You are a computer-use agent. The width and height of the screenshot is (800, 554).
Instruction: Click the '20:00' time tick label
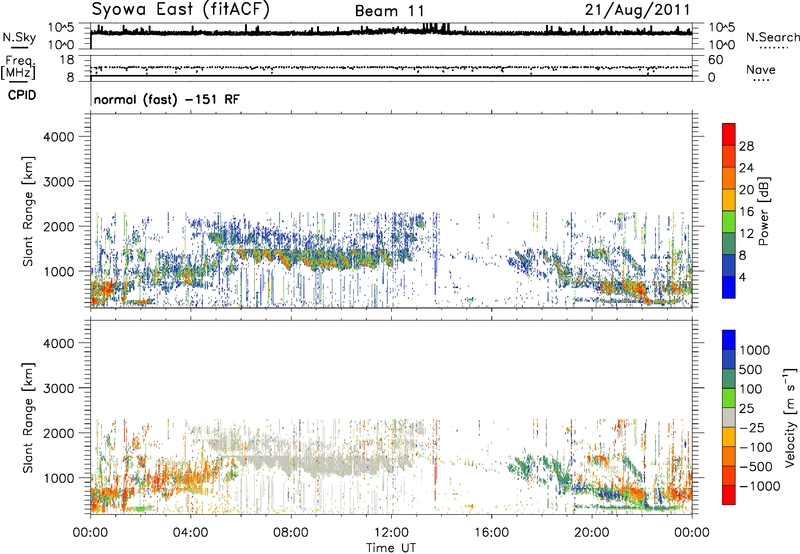pyautogui.click(x=592, y=533)
